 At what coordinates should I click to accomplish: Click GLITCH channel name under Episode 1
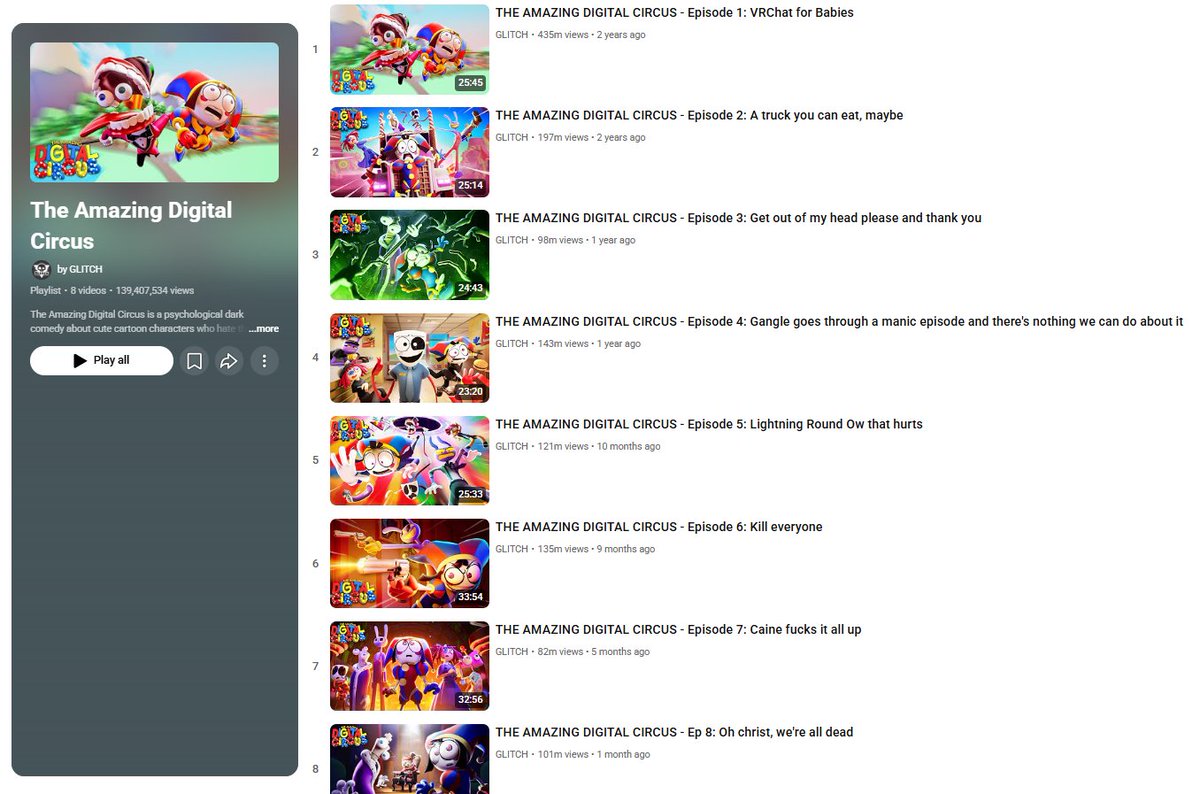tap(512, 35)
